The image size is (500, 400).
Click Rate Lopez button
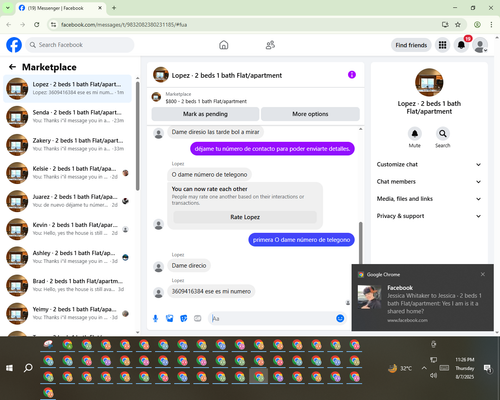(x=245, y=217)
